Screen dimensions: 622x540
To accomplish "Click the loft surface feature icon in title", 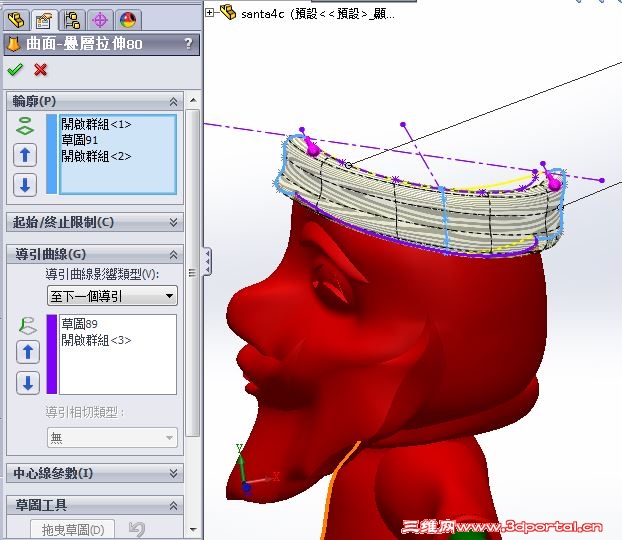I will point(14,44).
